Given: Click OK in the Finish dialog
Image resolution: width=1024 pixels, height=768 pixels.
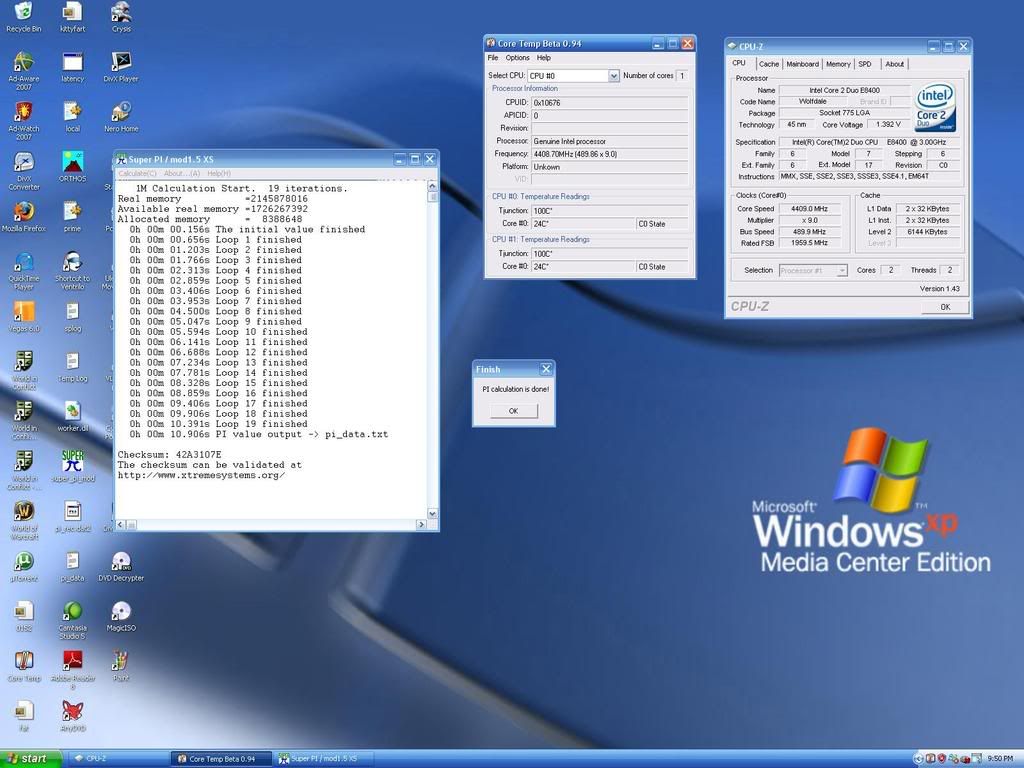Looking at the screenshot, I should [x=513, y=411].
